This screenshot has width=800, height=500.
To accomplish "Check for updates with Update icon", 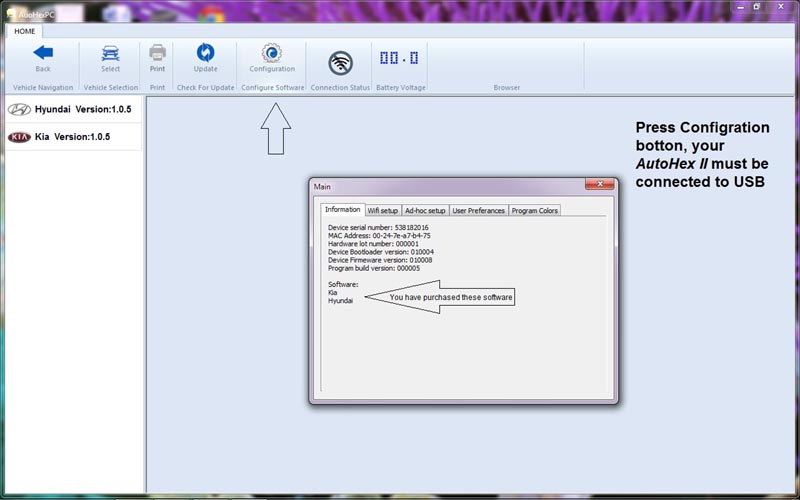I will pos(206,52).
